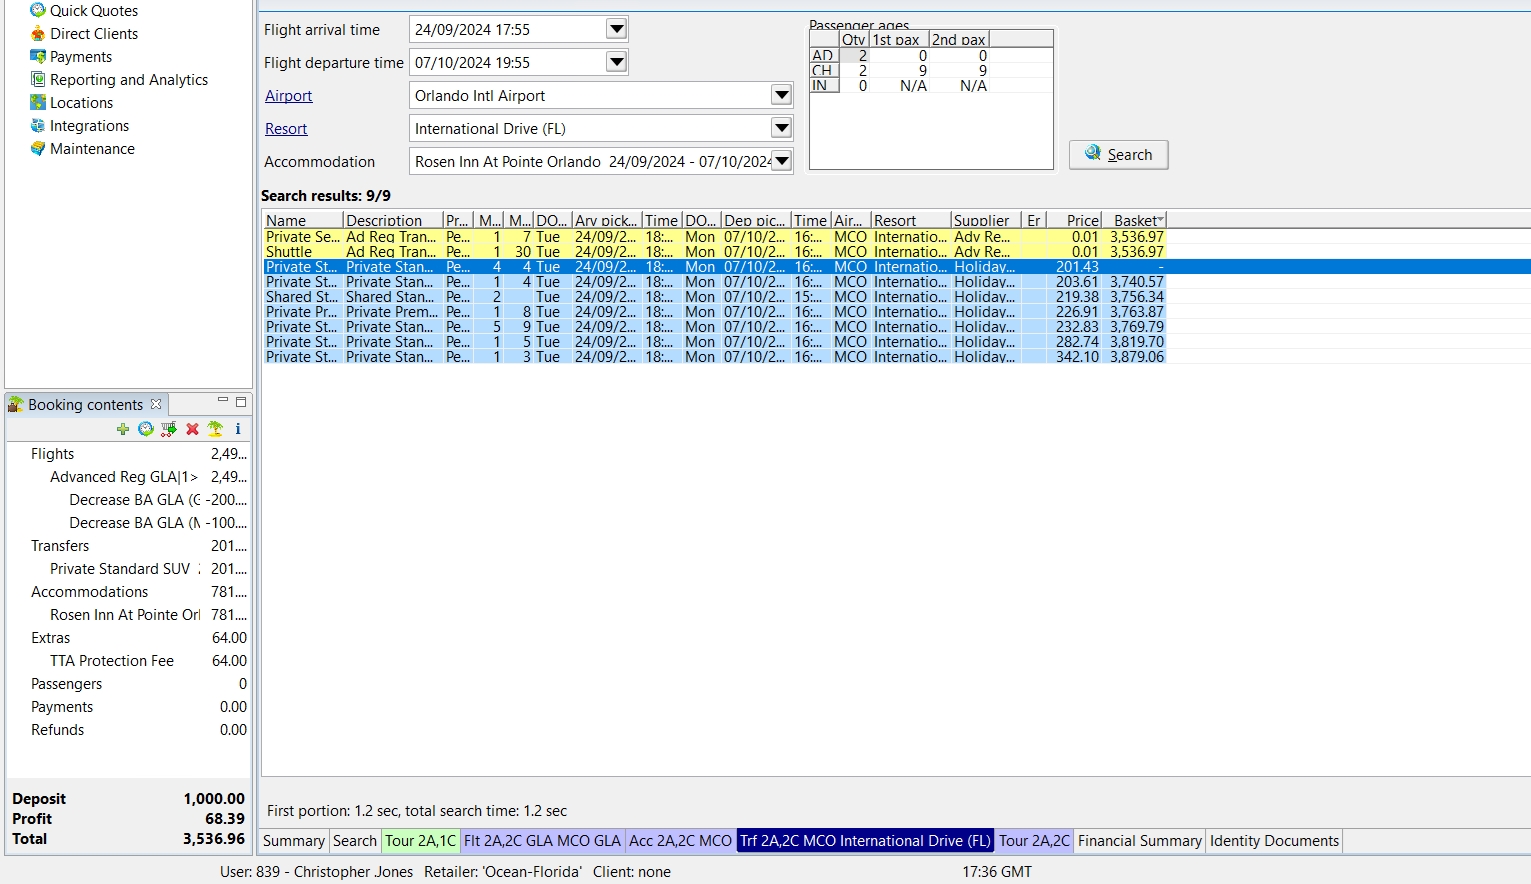Image resolution: width=1531 pixels, height=884 pixels.
Task: Switch to the Financial Summary tab
Action: pos(1139,841)
